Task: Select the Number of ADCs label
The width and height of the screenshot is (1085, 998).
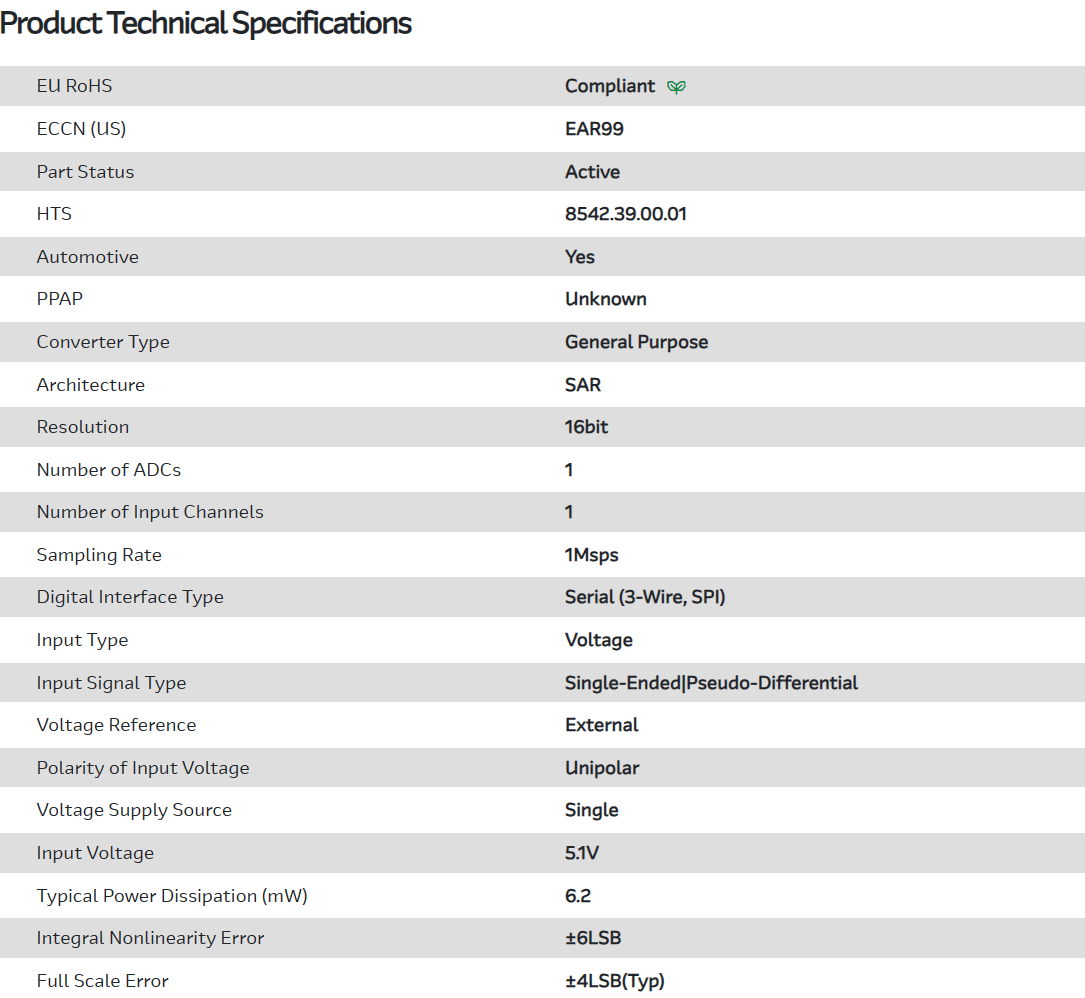Action: point(109,470)
